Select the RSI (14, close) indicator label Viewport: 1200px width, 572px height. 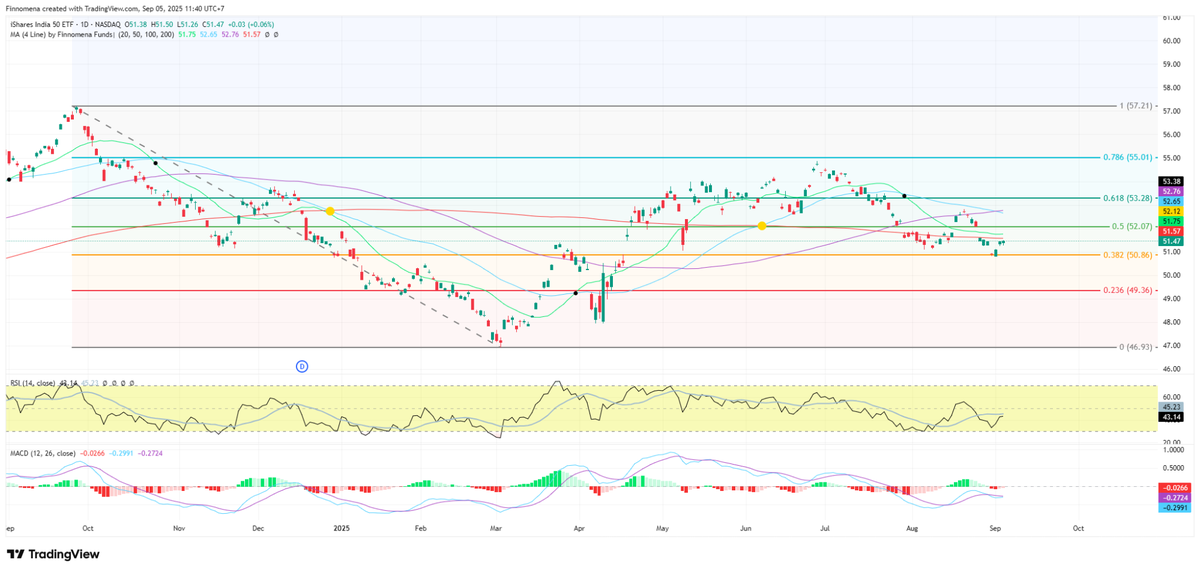tap(37, 383)
